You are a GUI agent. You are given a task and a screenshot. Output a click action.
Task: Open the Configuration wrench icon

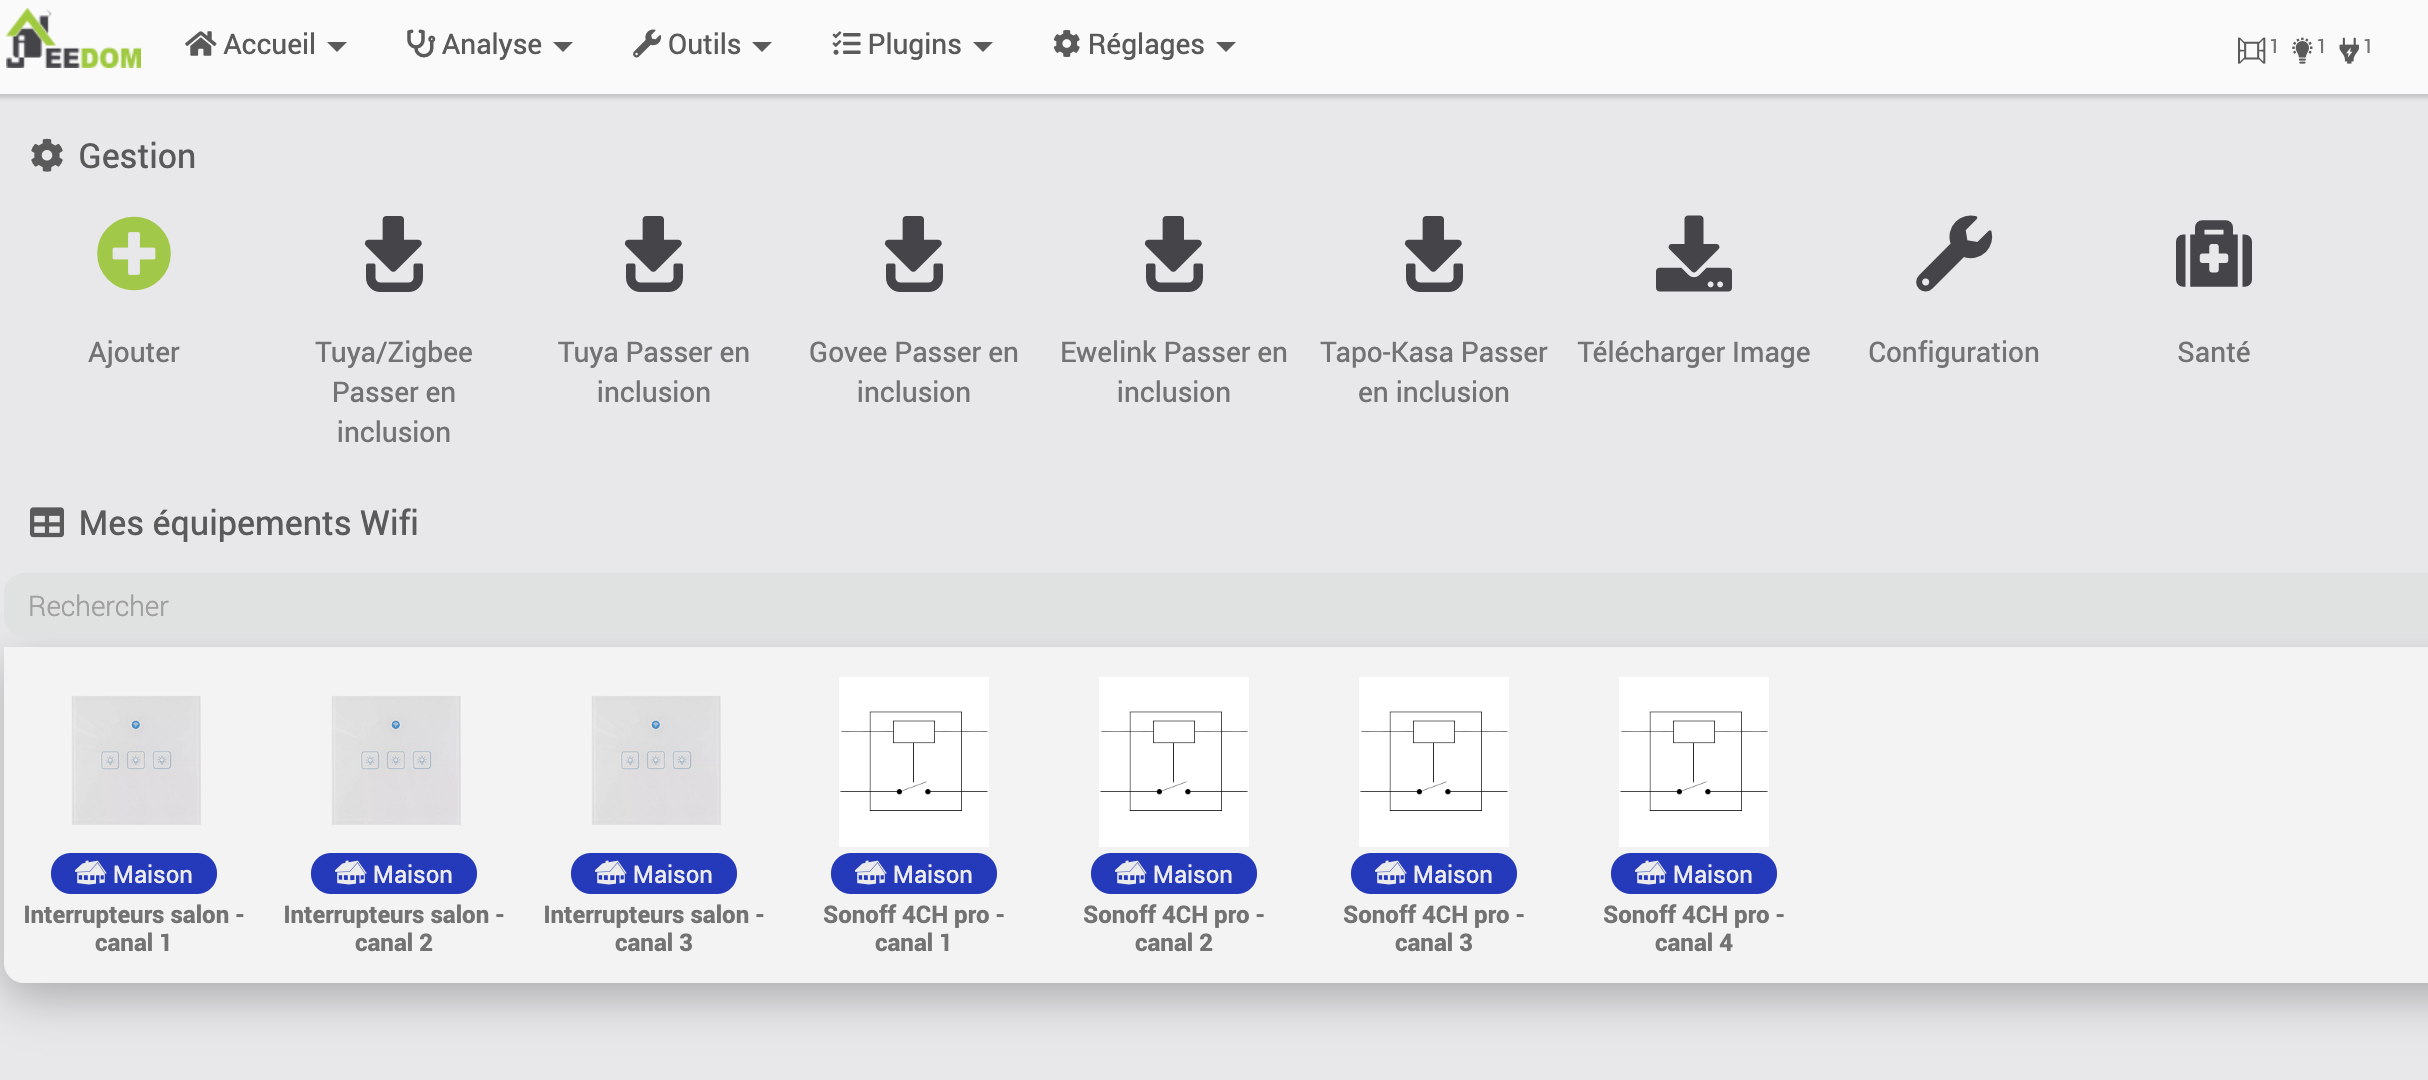point(1953,254)
